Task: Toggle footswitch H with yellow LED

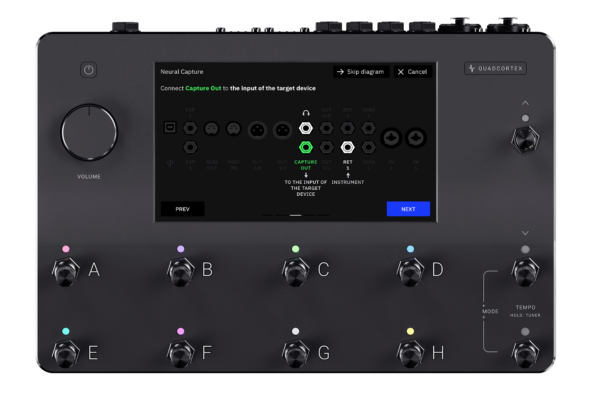Action: pos(409,352)
